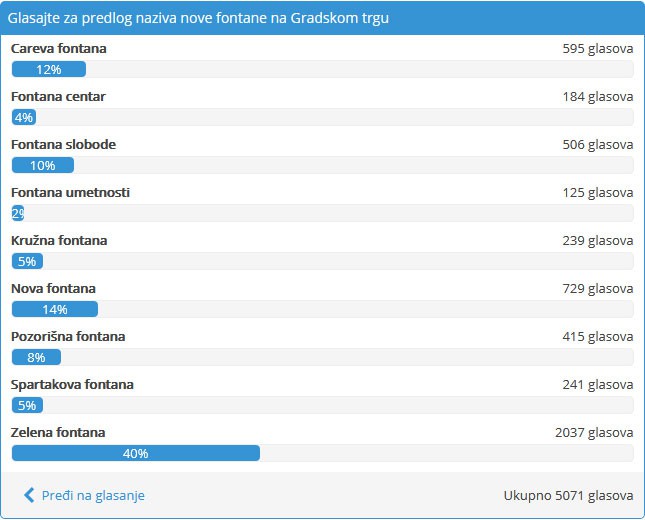Click the Nova fontana 14% progress bar
The height and width of the screenshot is (520, 645).
(55, 309)
